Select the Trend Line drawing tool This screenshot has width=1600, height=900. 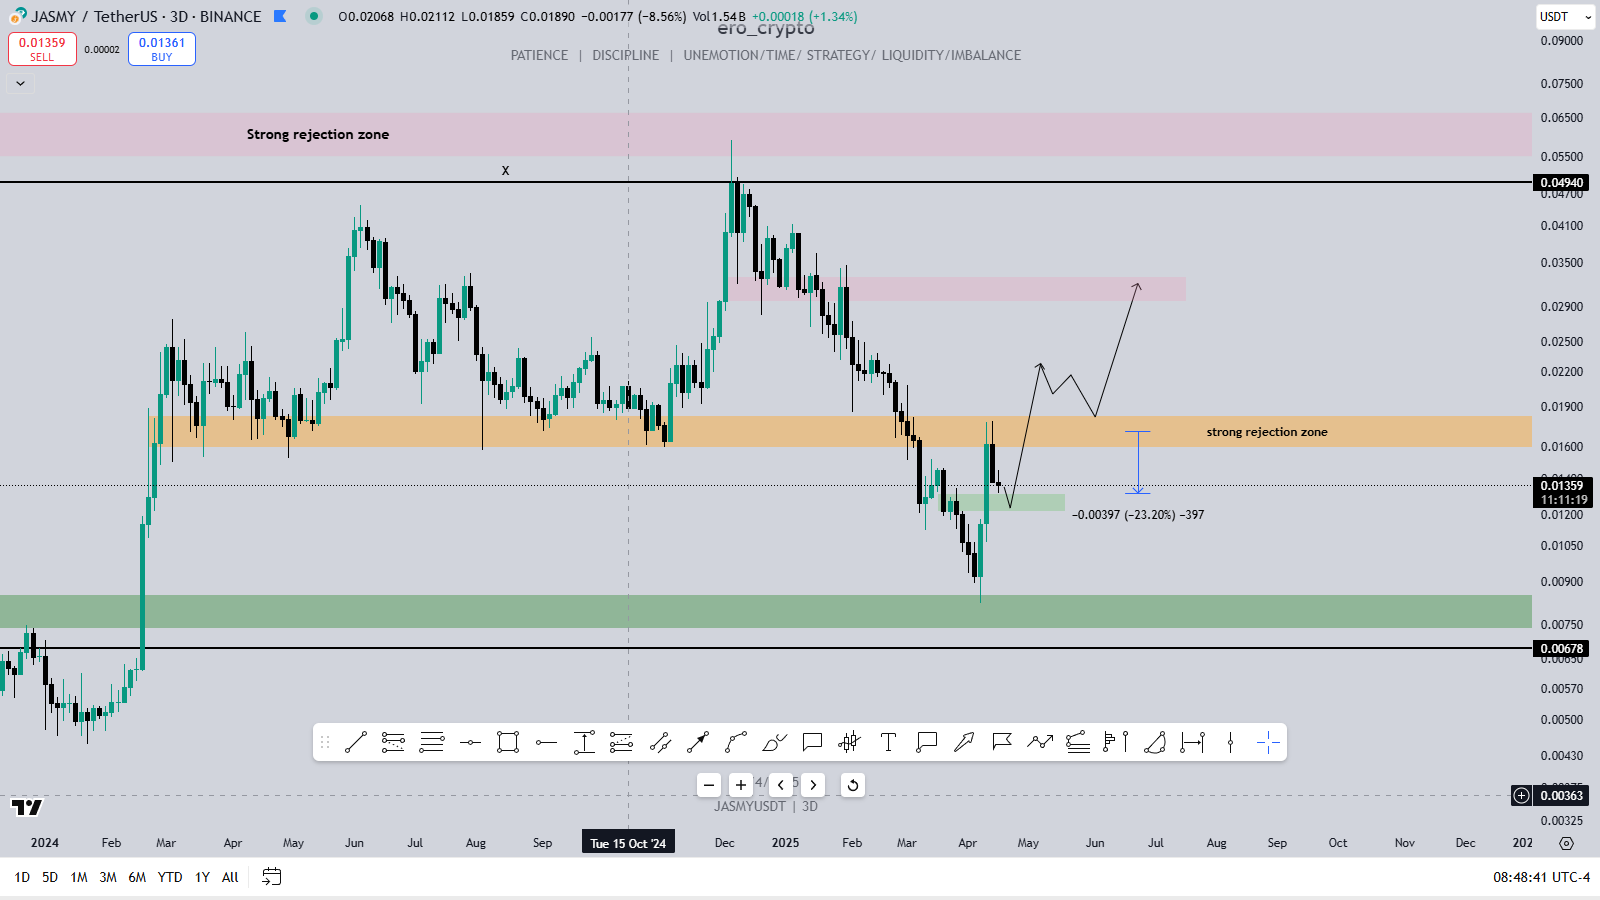click(x=356, y=742)
